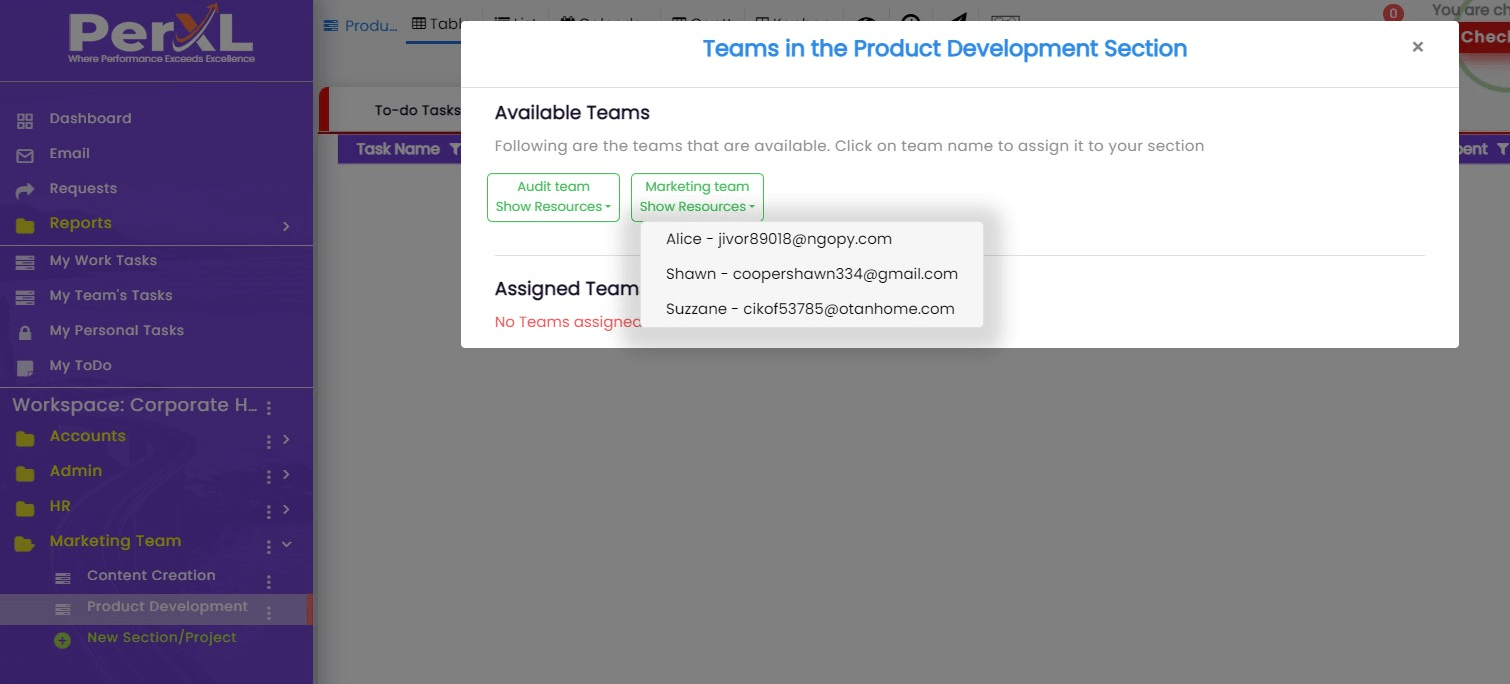Image resolution: width=1510 pixels, height=684 pixels.
Task: Collapse the Marketing Team folder chevron
Action: pyautogui.click(x=286, y=544)
